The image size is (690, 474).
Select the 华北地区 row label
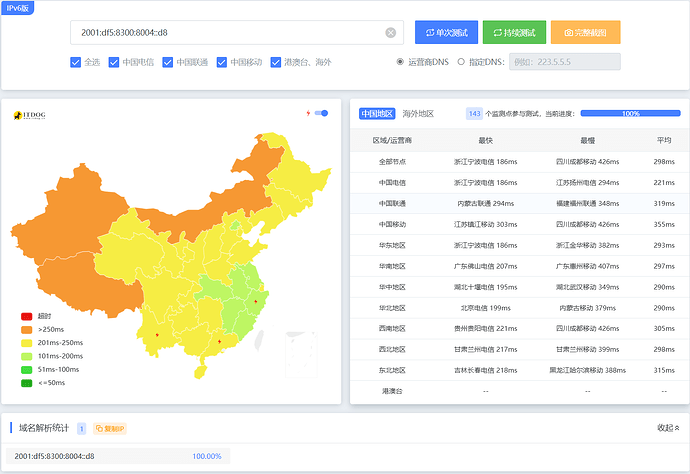392,308
